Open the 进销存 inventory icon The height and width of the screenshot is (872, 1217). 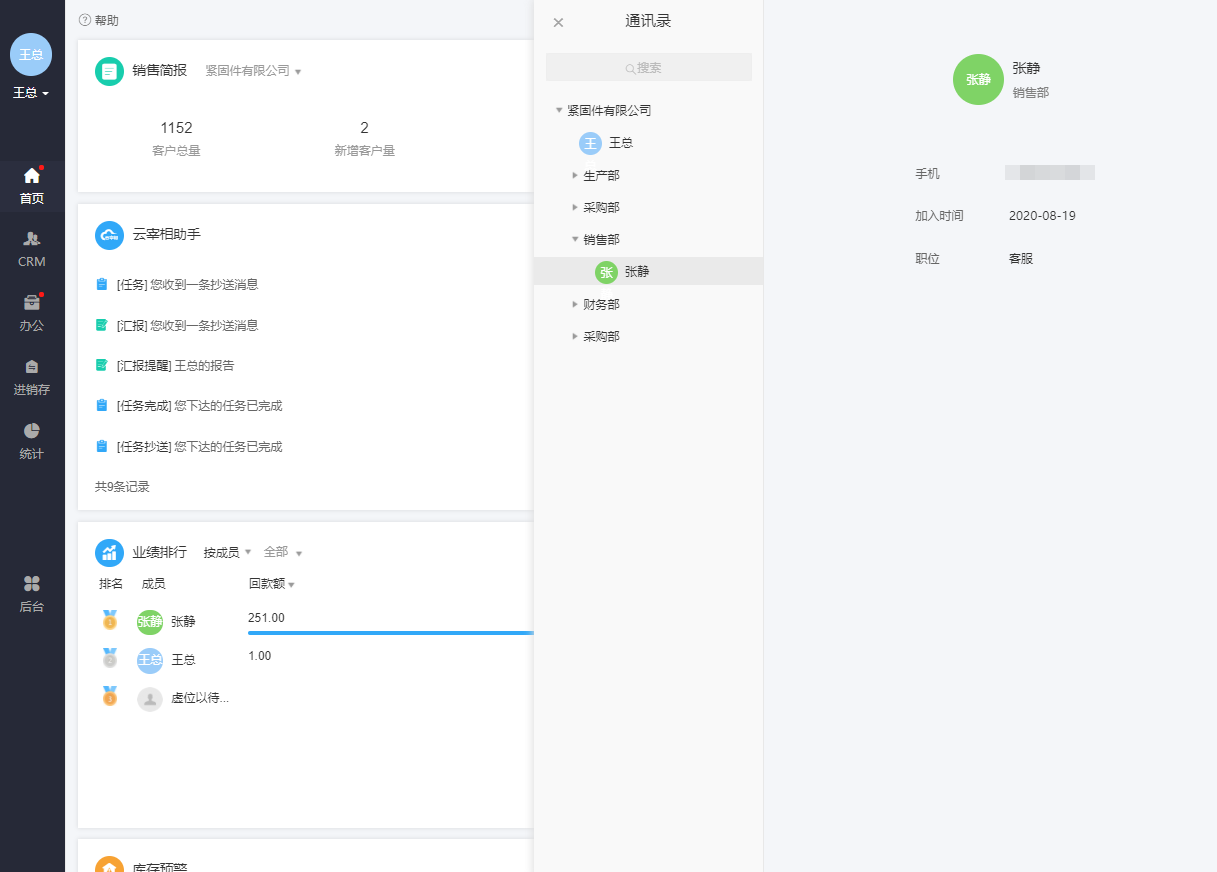coord(31,367)
